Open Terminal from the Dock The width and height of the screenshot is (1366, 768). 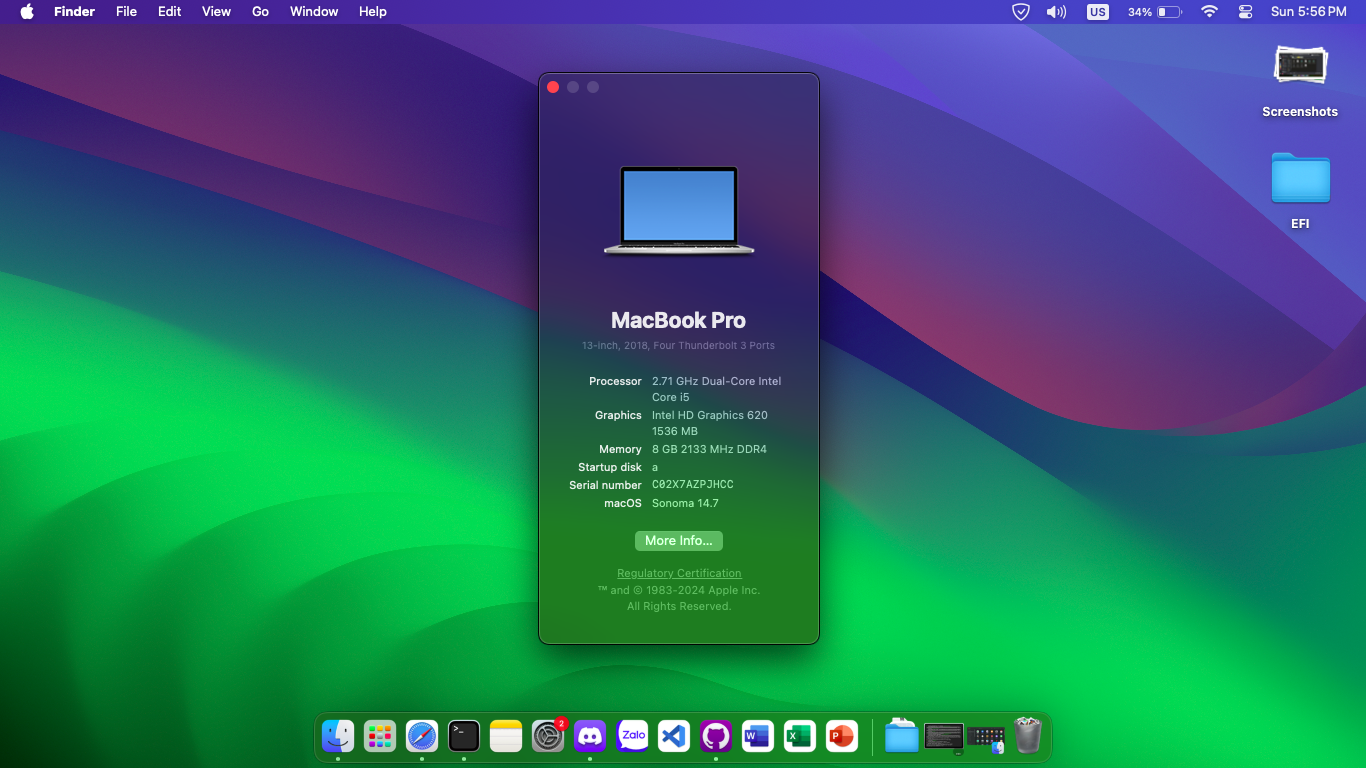(464, 737)
